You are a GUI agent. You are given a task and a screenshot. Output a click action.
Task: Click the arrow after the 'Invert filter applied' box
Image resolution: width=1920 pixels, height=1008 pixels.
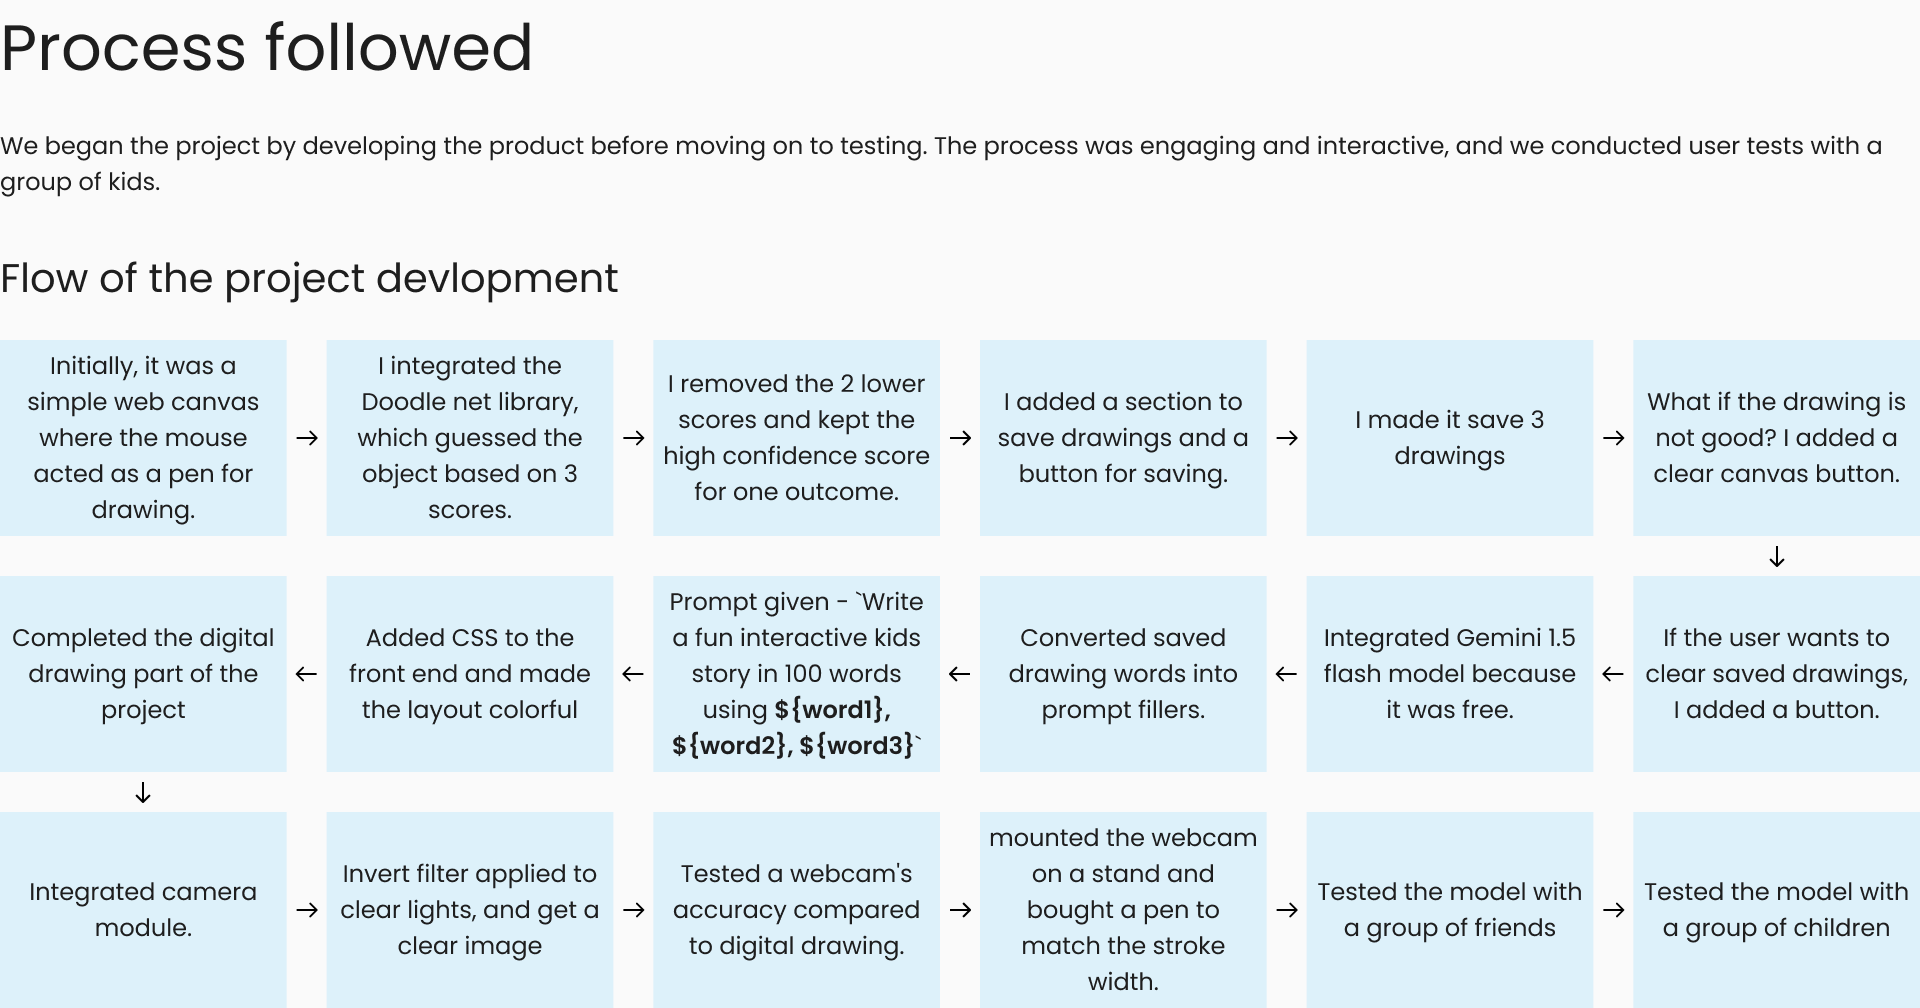tap(633, 910)
